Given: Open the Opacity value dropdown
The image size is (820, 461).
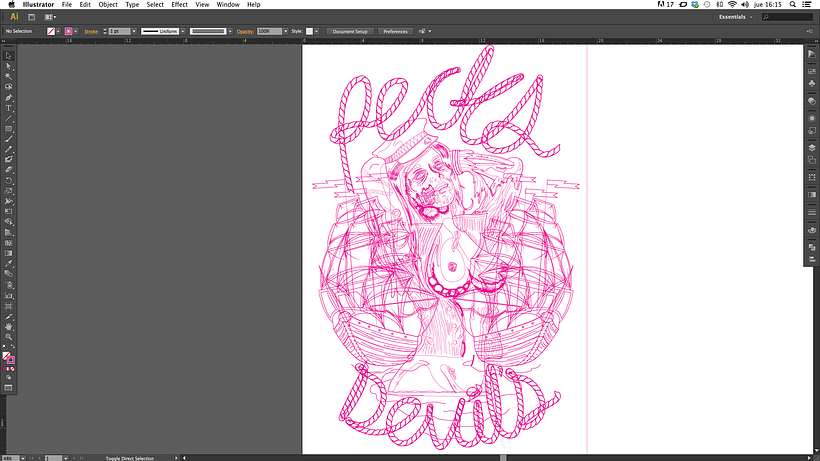Looking at the screenshot, I should click(286, 31).
